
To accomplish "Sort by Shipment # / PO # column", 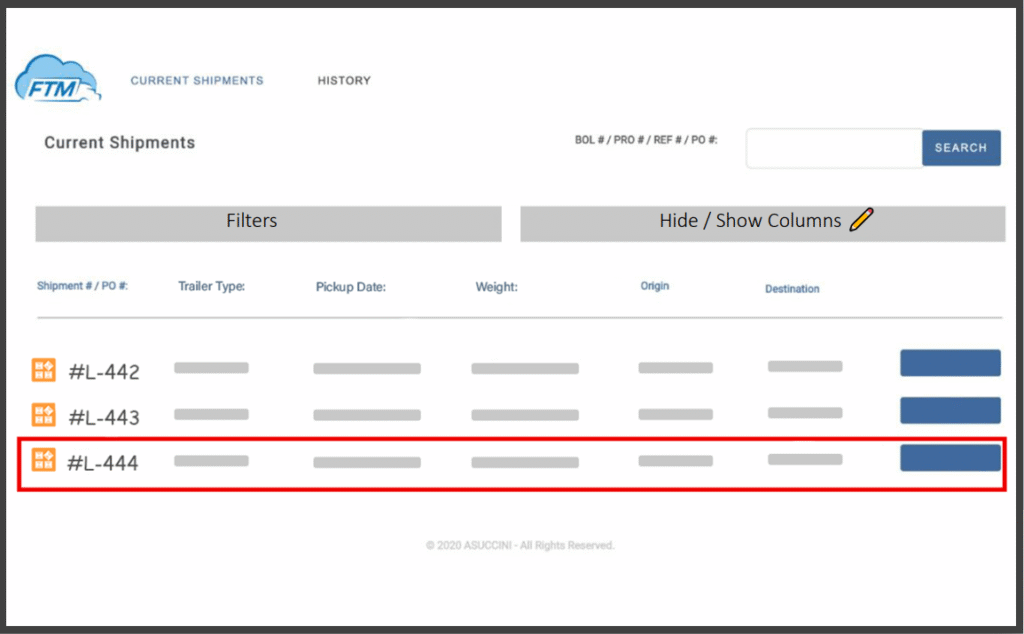I will (83, 286).
